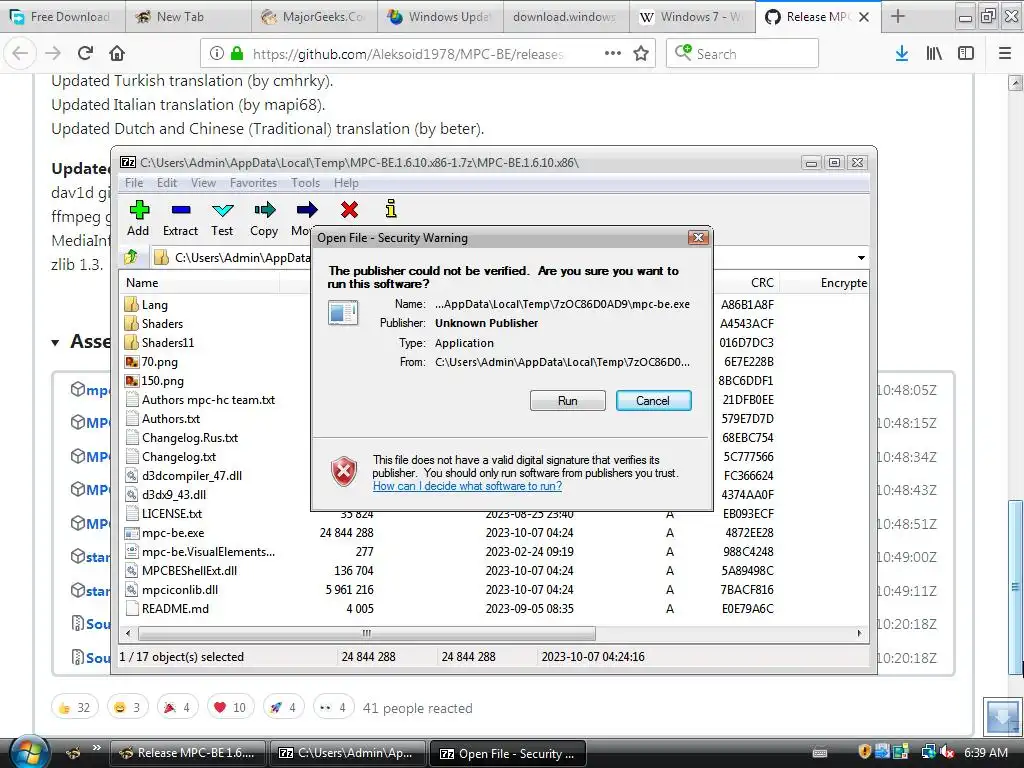1024x768 pixels.
Task: Open Firefox downloads panel
Action: [x=902, y=53]
